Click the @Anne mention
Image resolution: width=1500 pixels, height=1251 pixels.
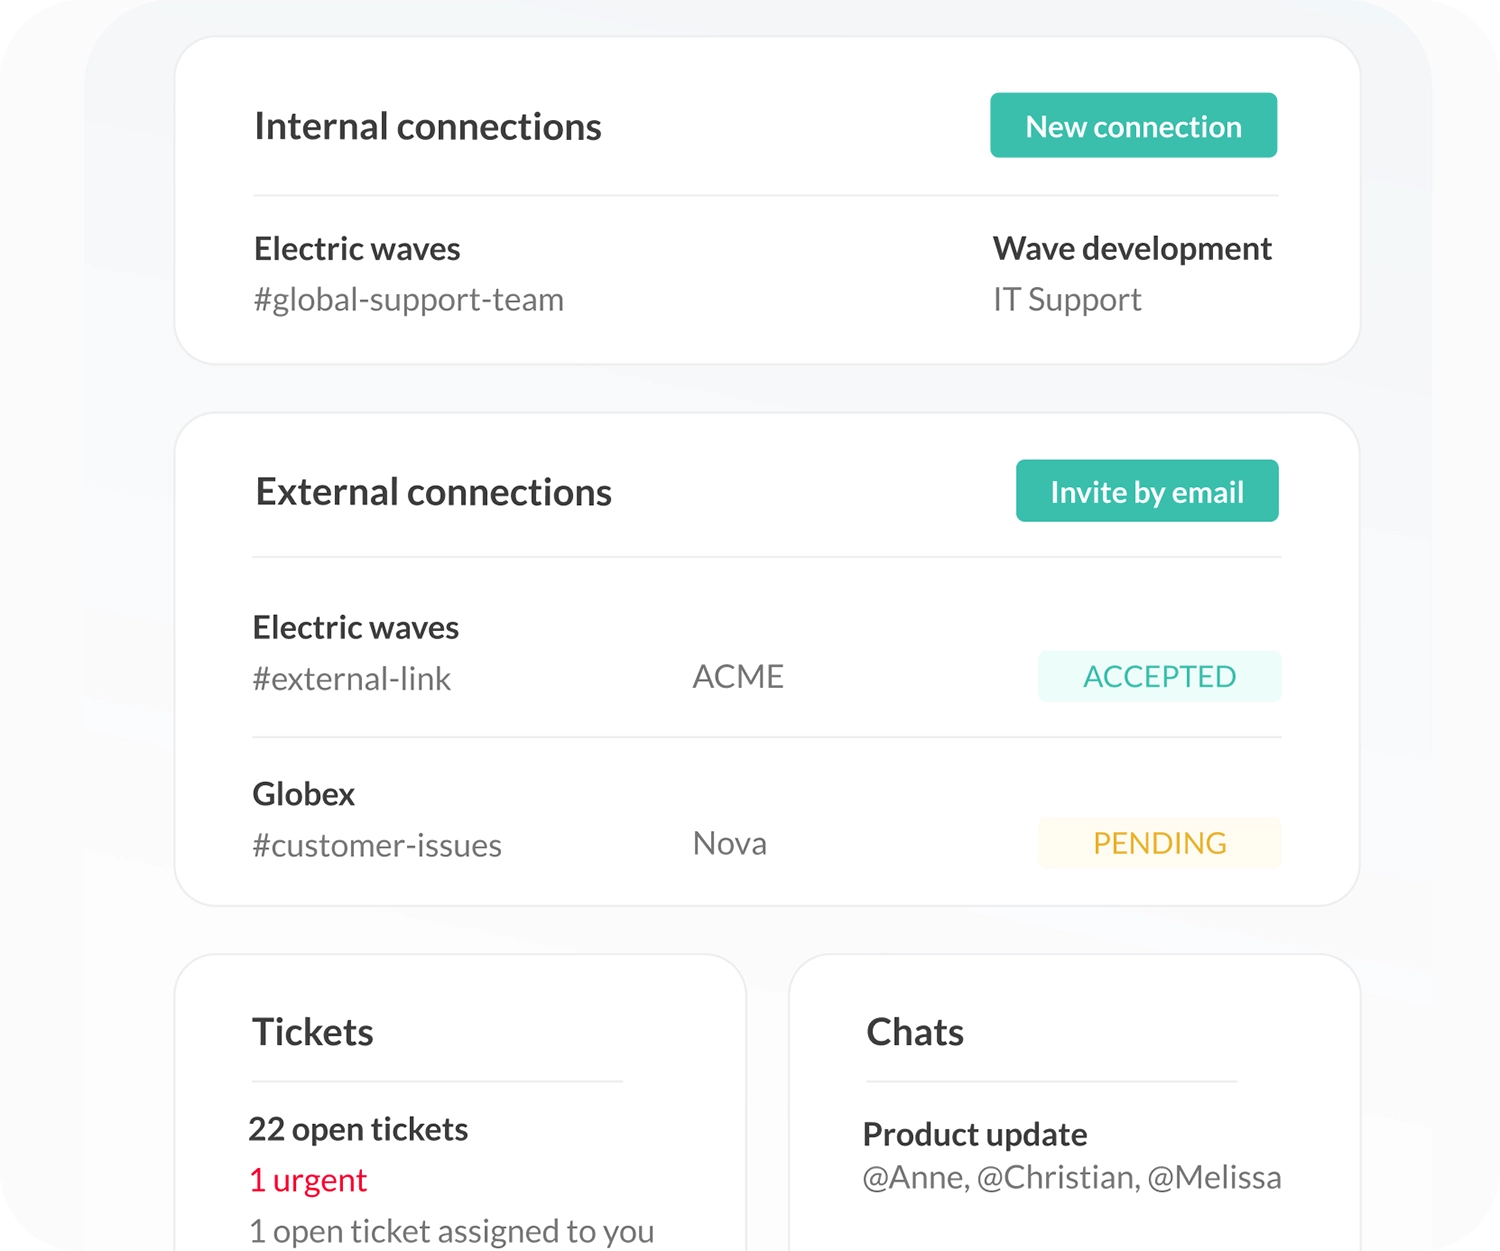point(906,1178)
